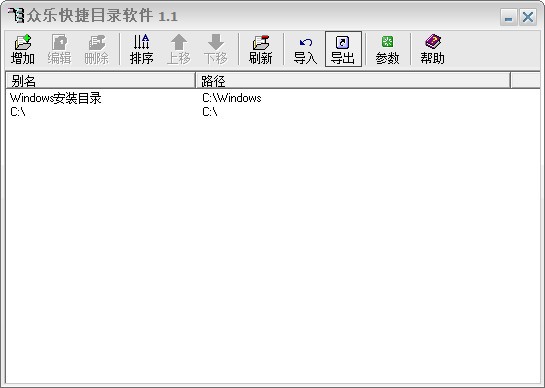The width and height of the screenshot is (545, 388).
Task: Click the 路径 column header
Action: click(353, 81)
